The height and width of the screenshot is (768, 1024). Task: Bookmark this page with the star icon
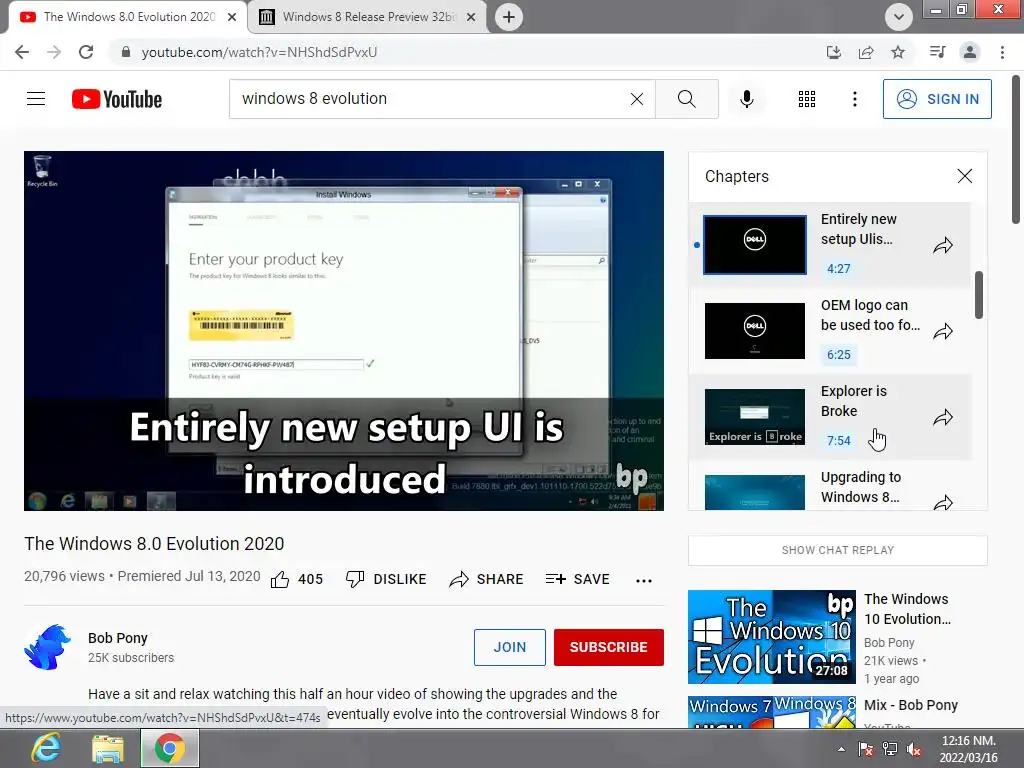coord(898,52)
